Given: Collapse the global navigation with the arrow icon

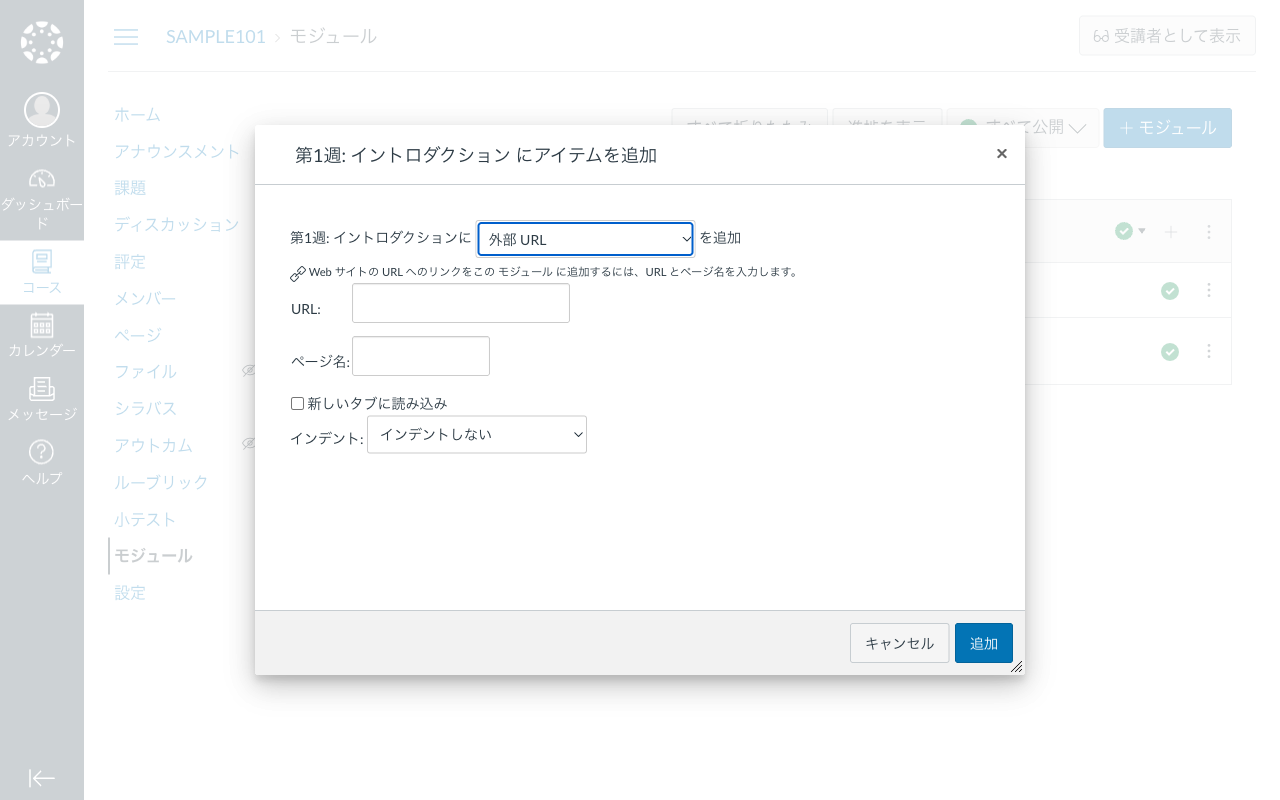Looking at the screenshot, I should tap(42, 778).
